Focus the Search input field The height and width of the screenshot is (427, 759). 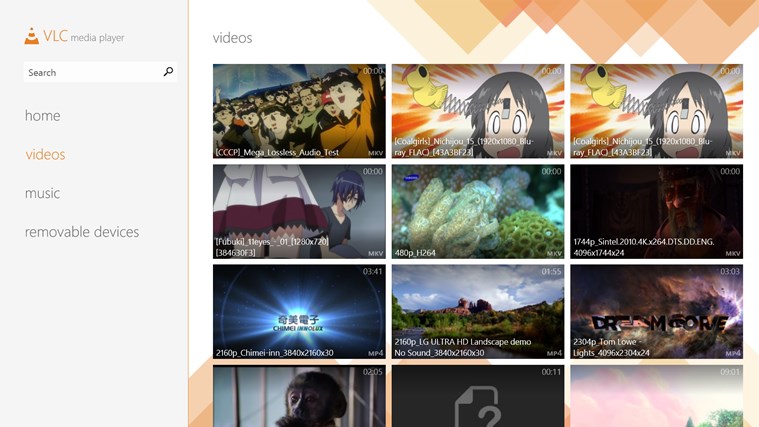click(100, 72)
